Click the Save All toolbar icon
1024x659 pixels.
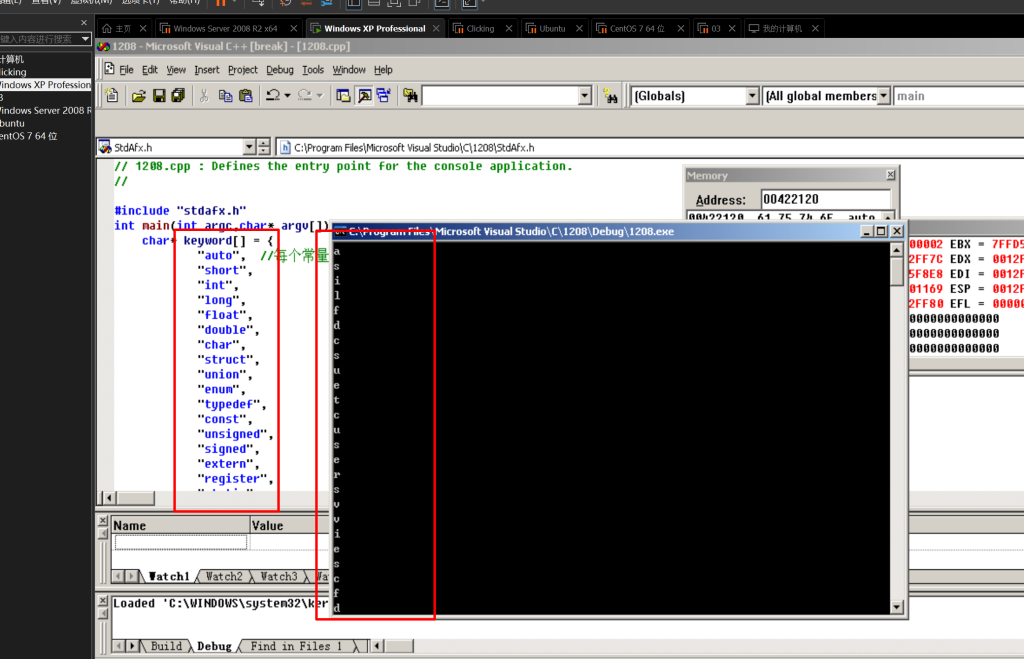coord(178,96)
